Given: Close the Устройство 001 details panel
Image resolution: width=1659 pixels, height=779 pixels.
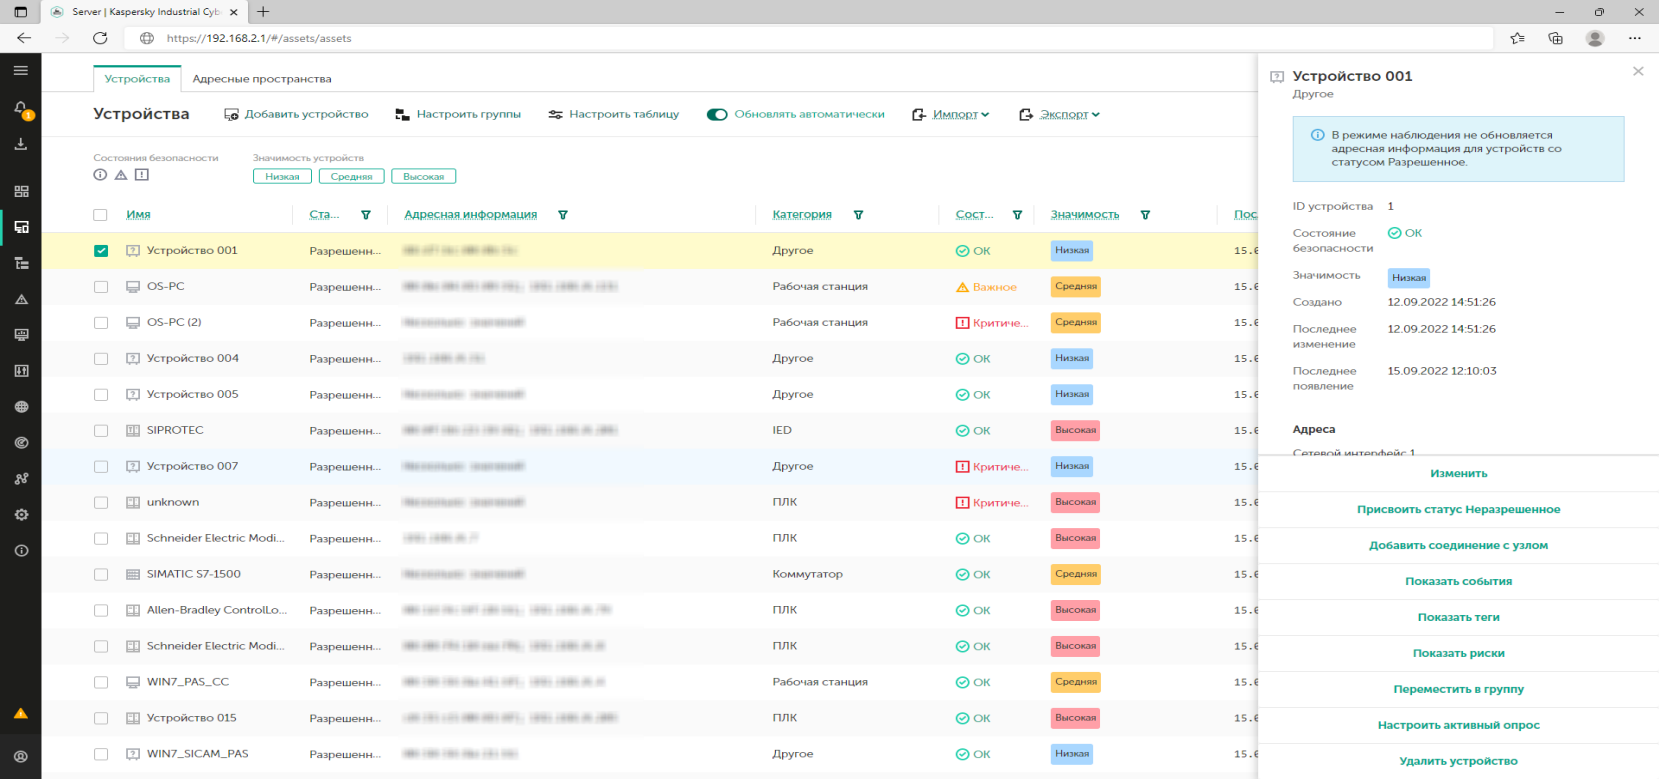Looking at the screenshot, I should pyautogui.click(x=1638, y=71).
